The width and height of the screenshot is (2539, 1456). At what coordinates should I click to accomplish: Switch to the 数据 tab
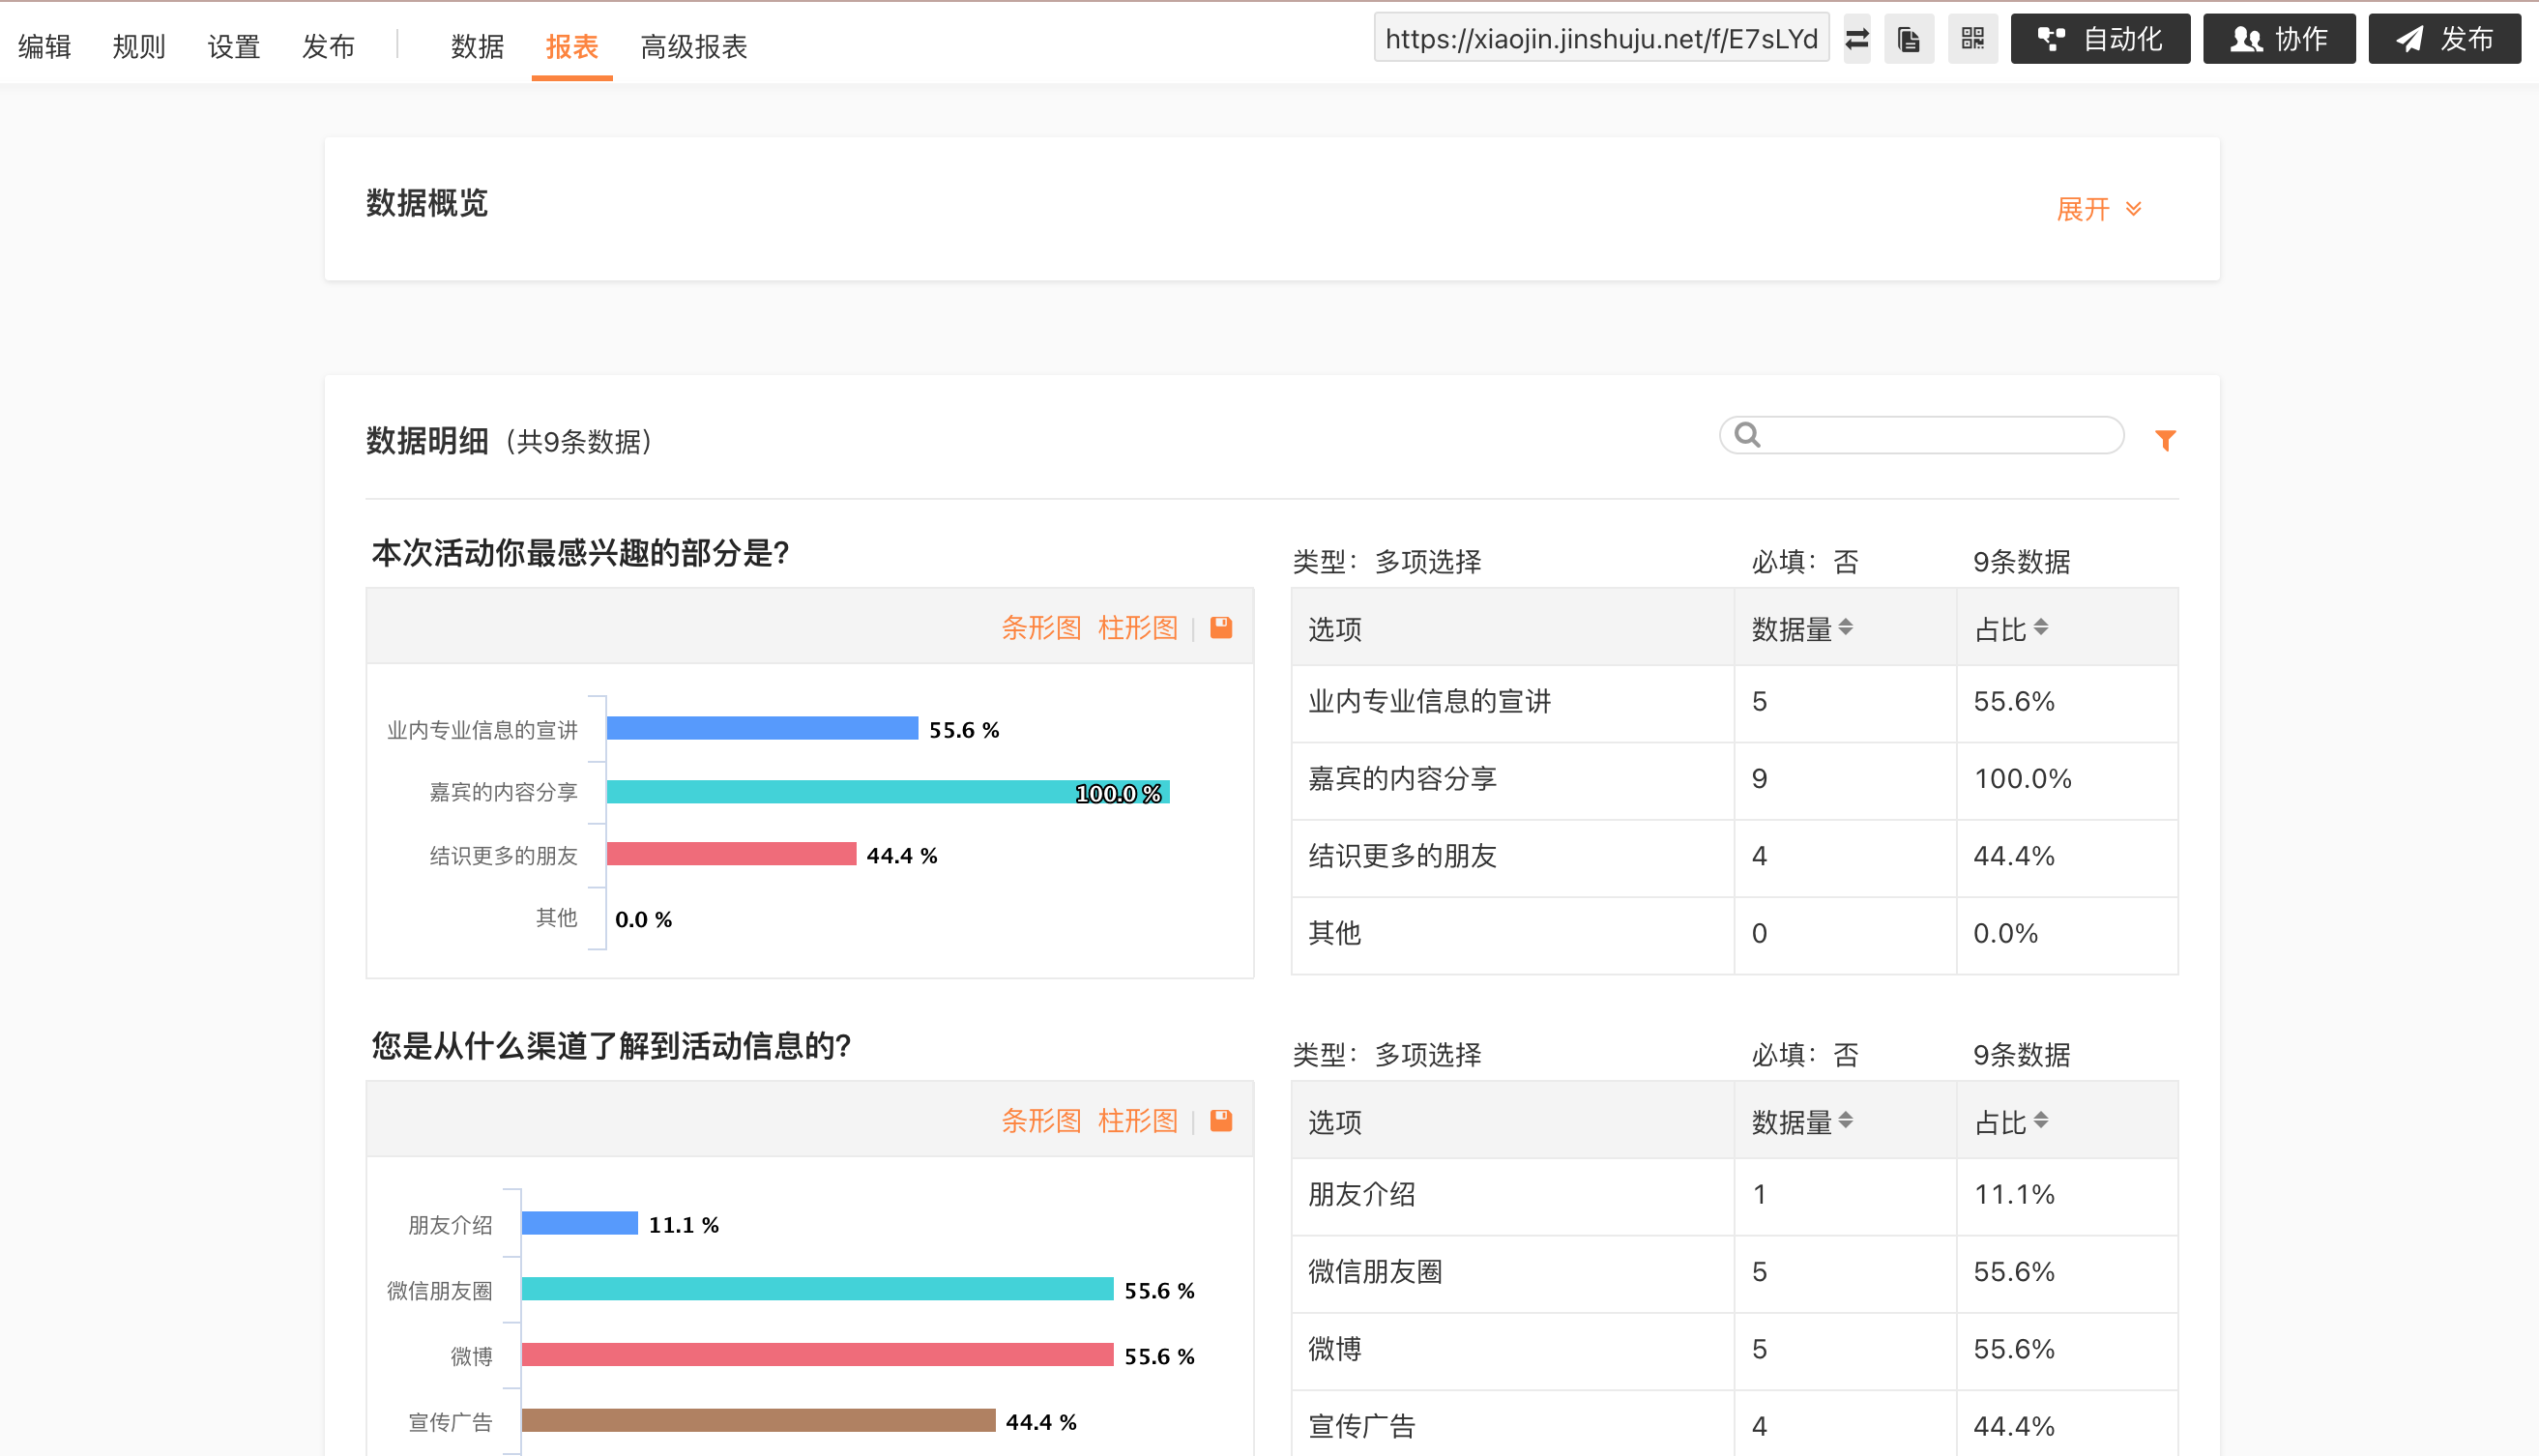[x=477, y=46]
